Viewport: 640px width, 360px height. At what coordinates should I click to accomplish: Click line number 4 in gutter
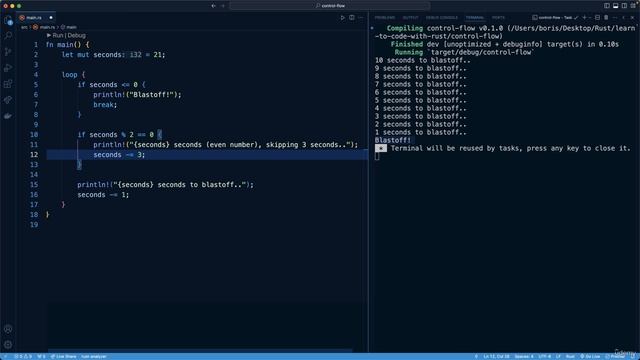[36, 75]
